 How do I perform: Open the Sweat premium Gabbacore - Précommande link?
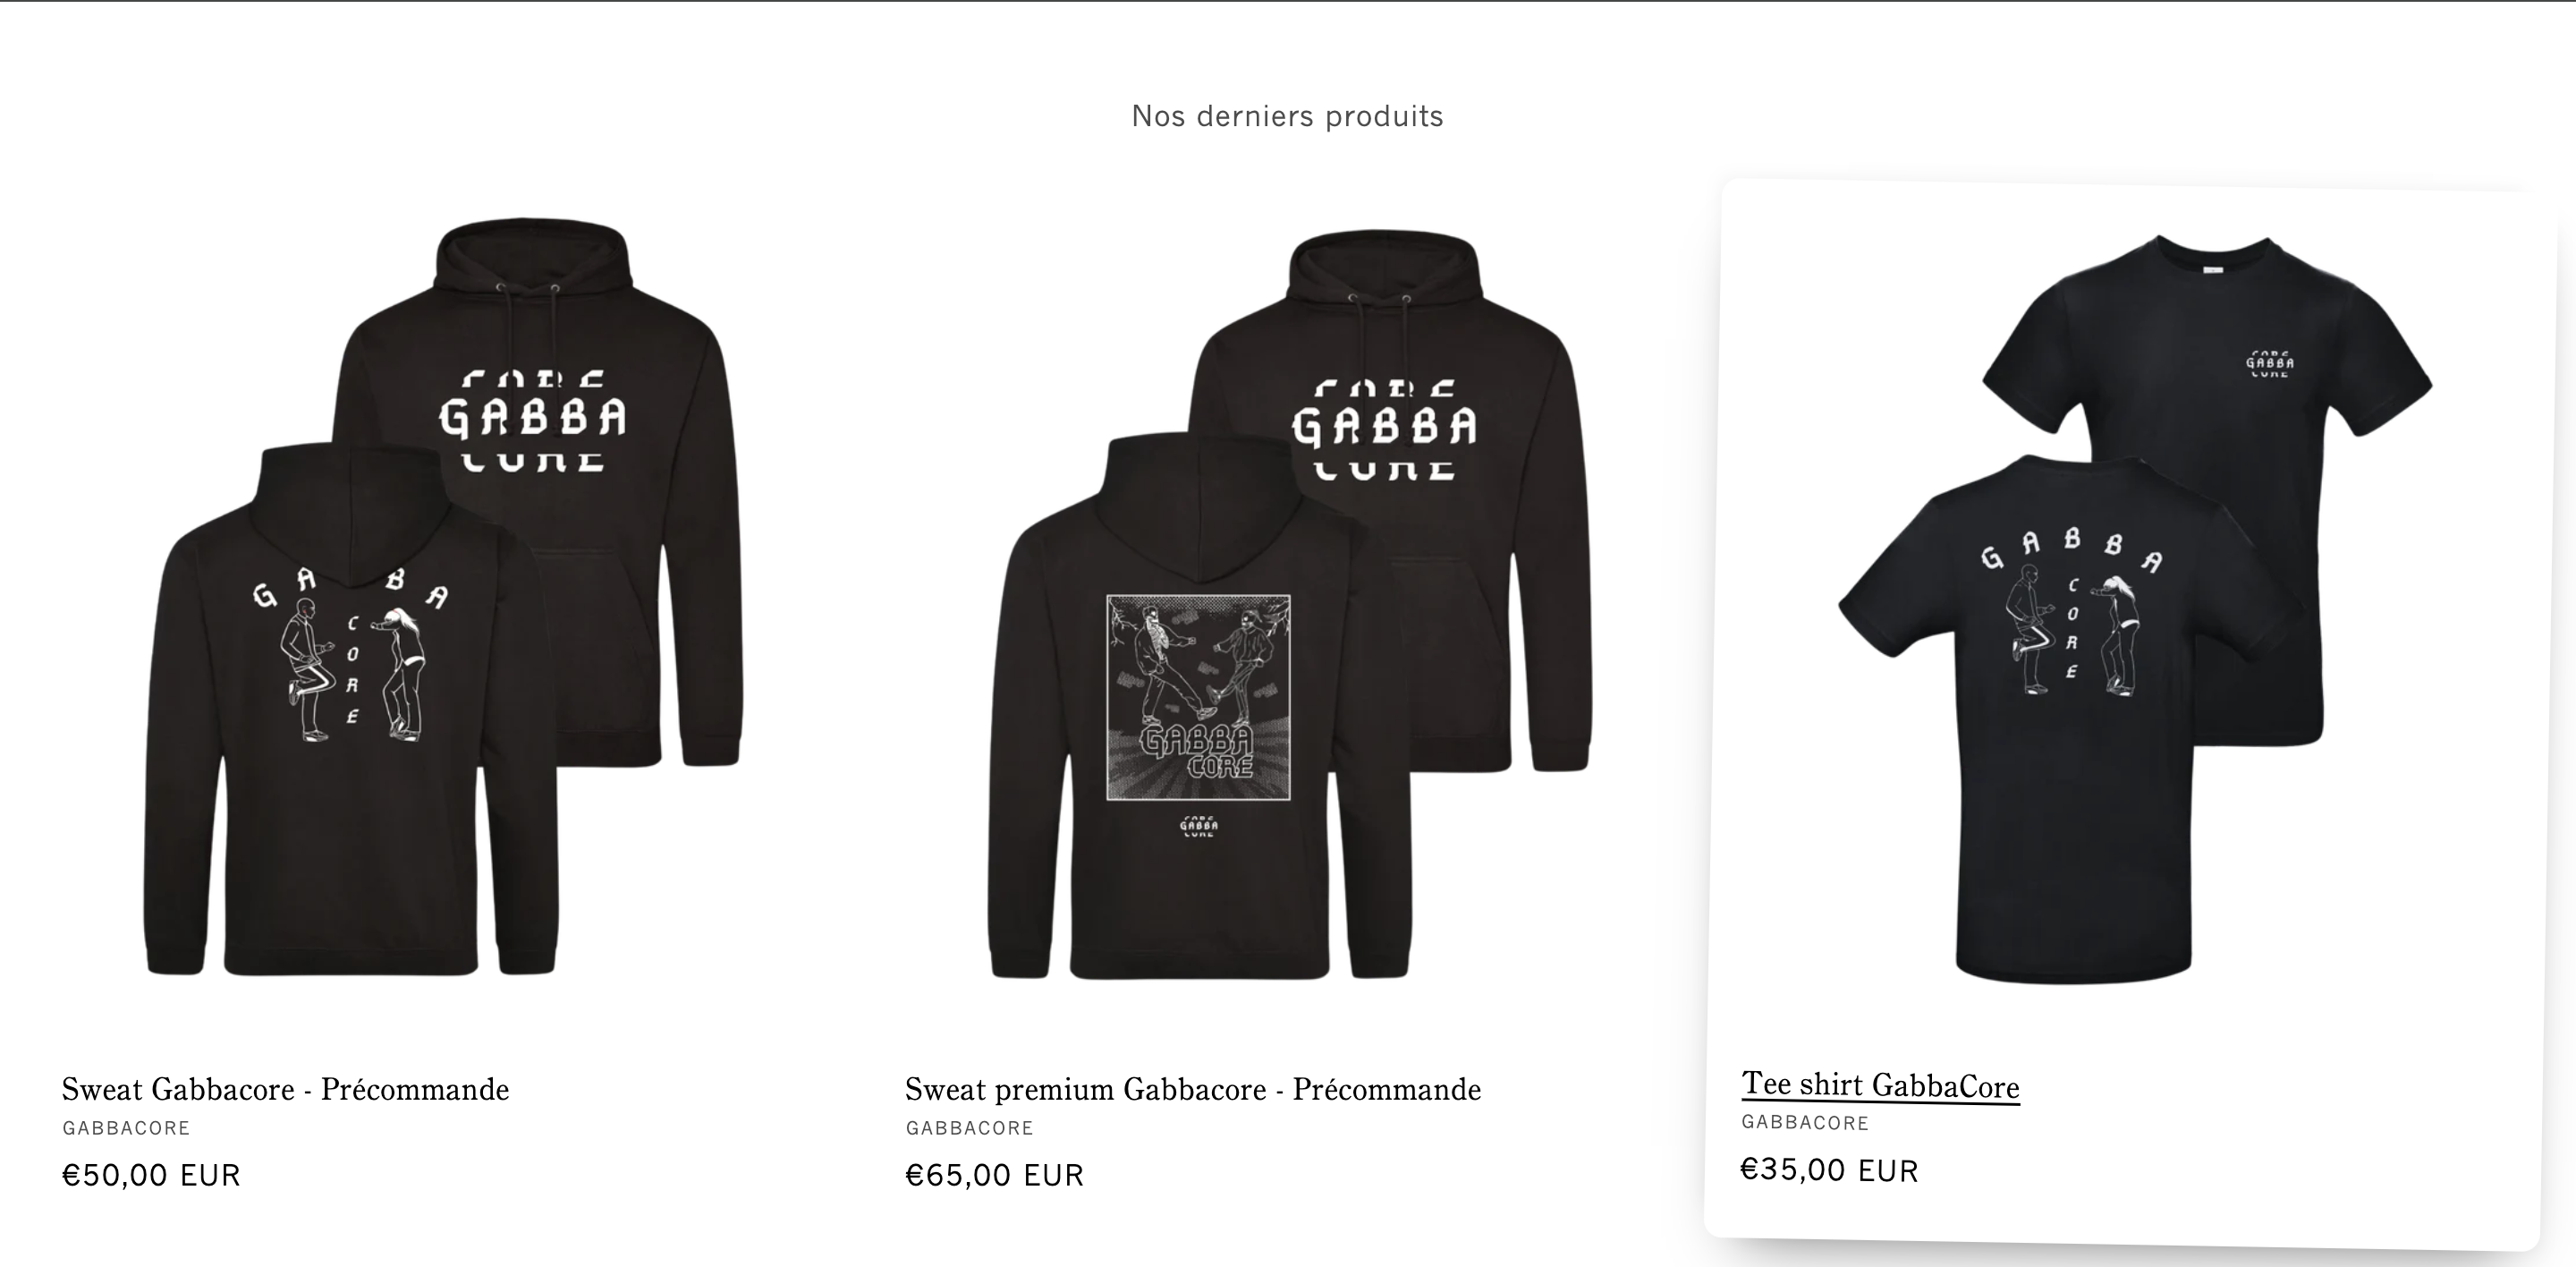click(1193, 1089)
